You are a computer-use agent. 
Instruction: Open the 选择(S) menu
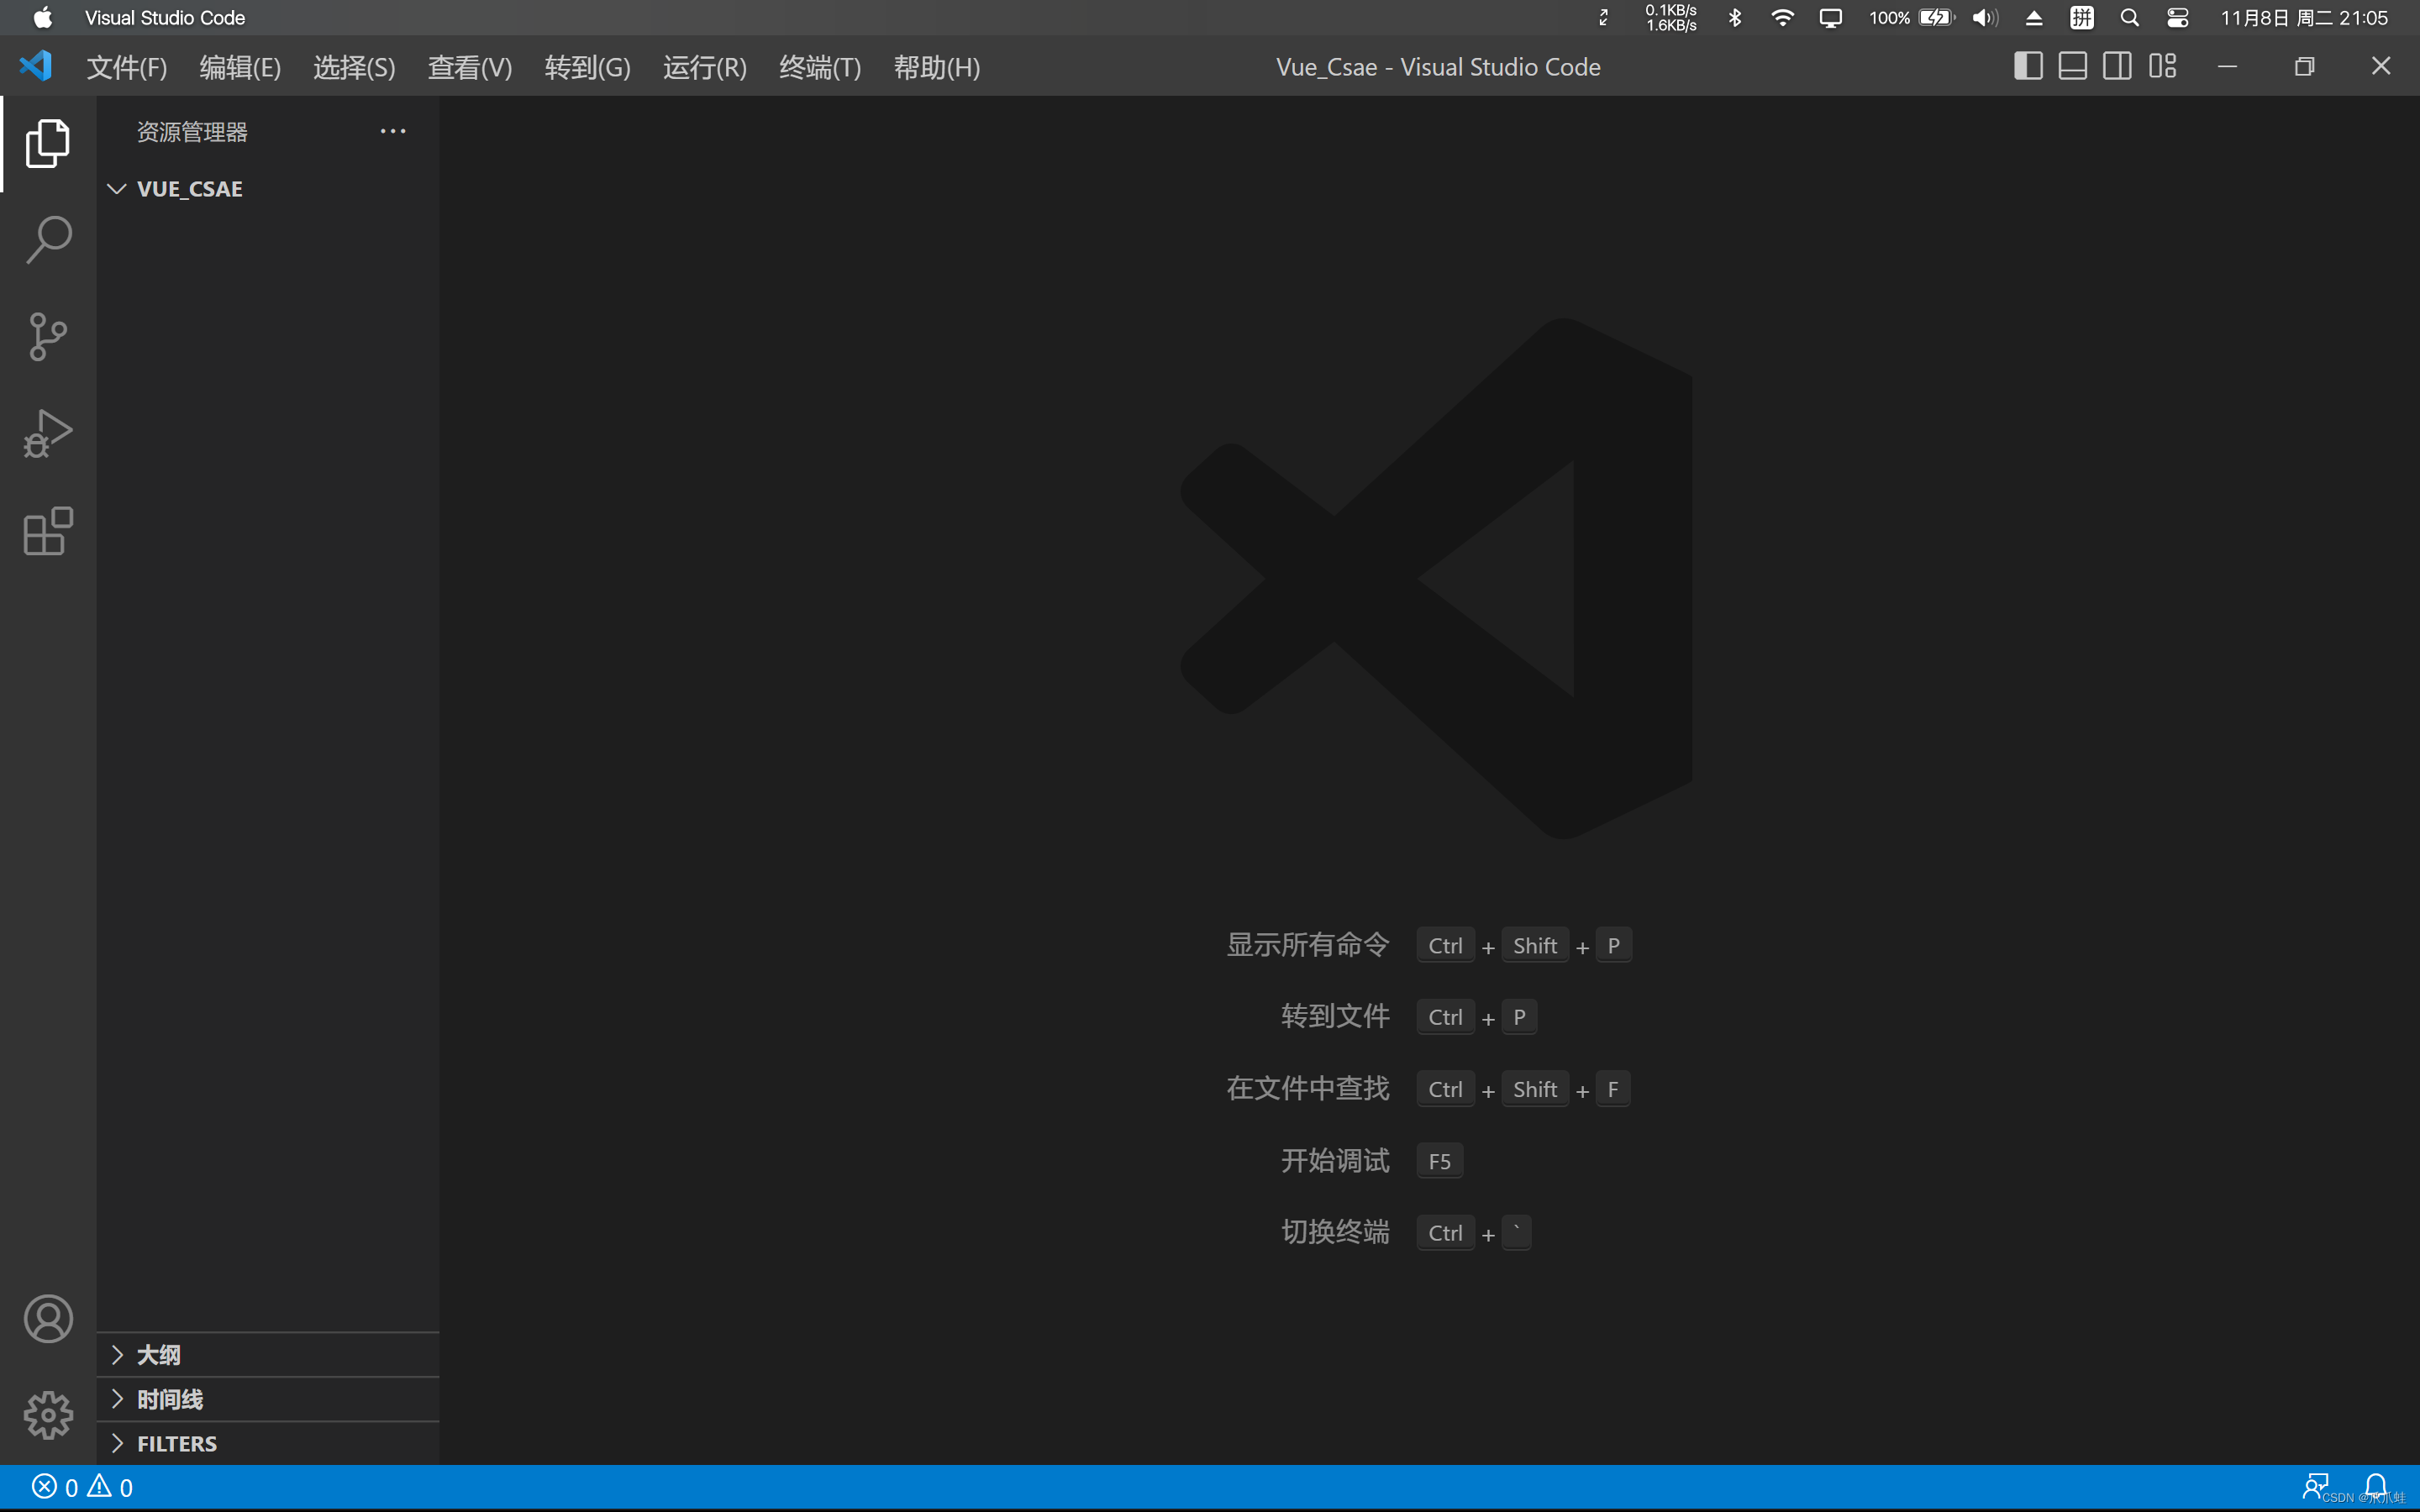354,67
